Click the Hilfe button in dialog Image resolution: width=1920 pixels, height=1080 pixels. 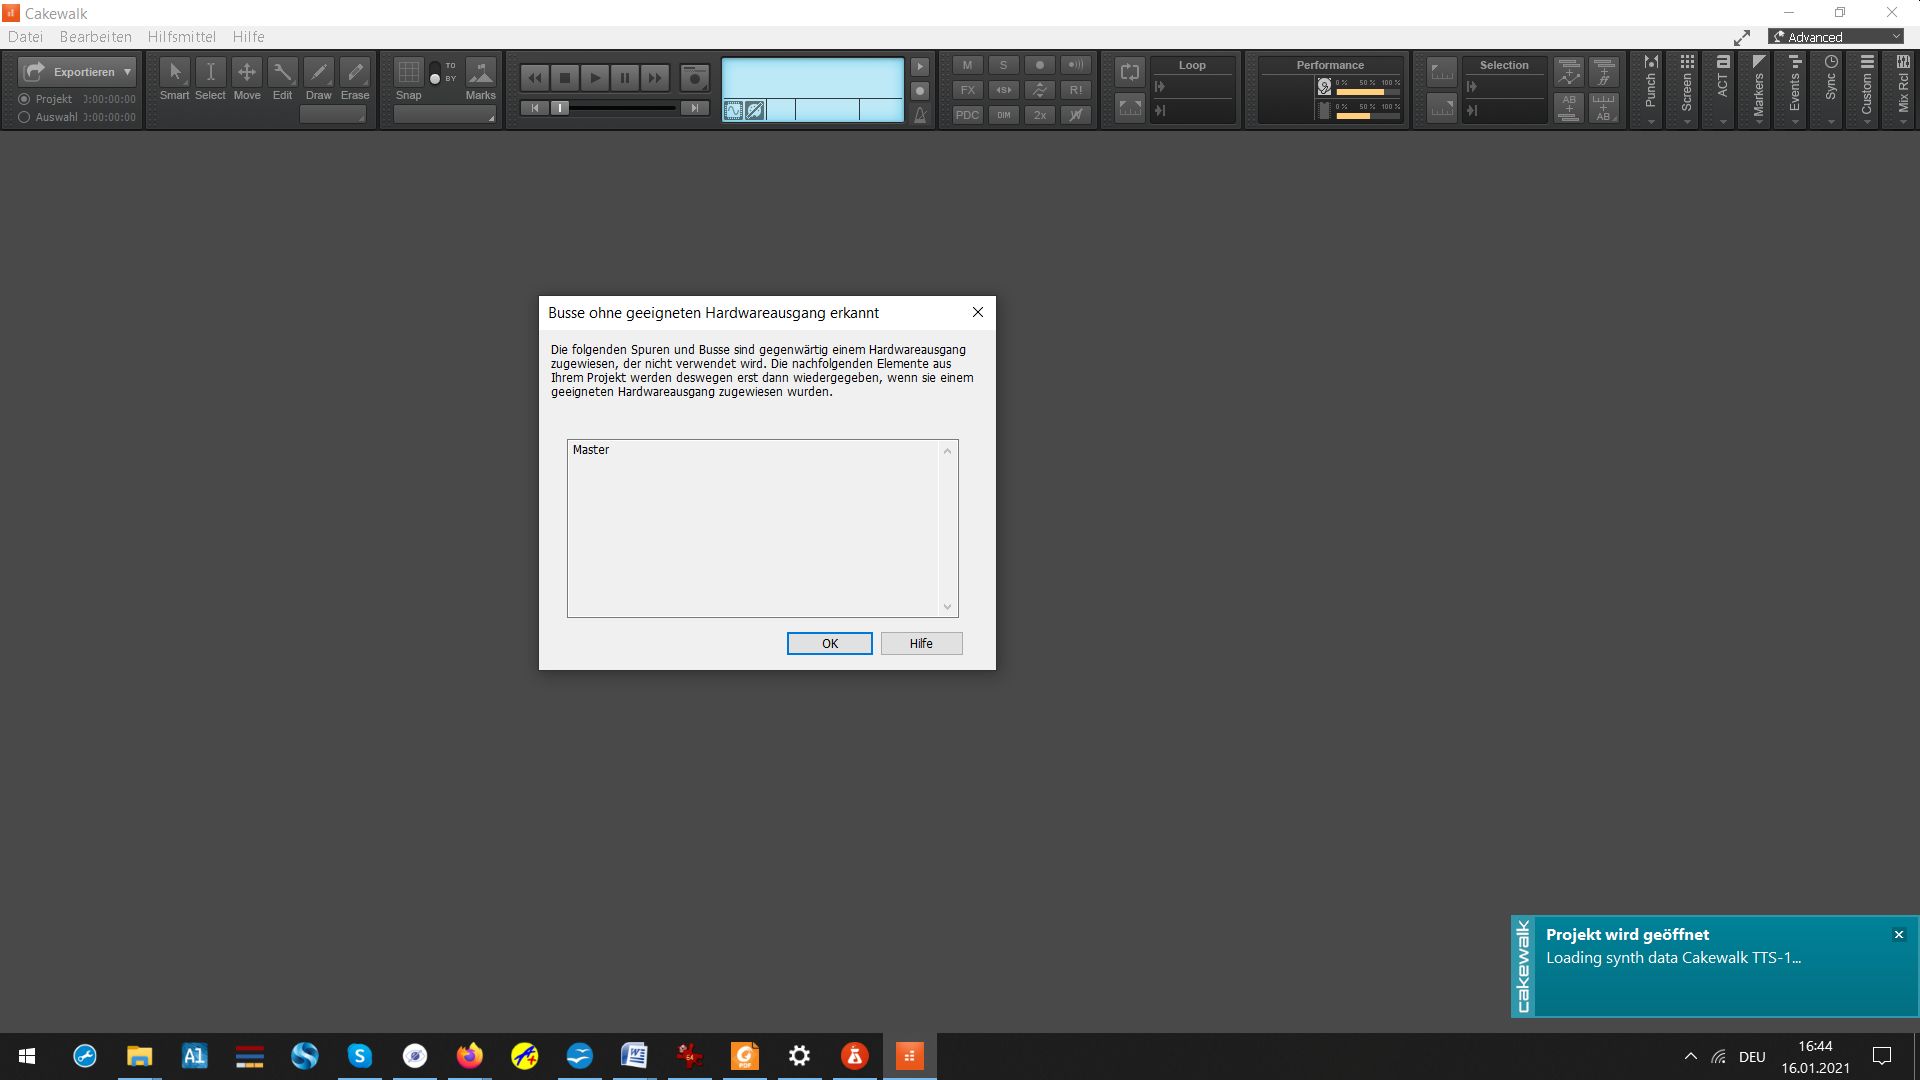pos(921,643)
